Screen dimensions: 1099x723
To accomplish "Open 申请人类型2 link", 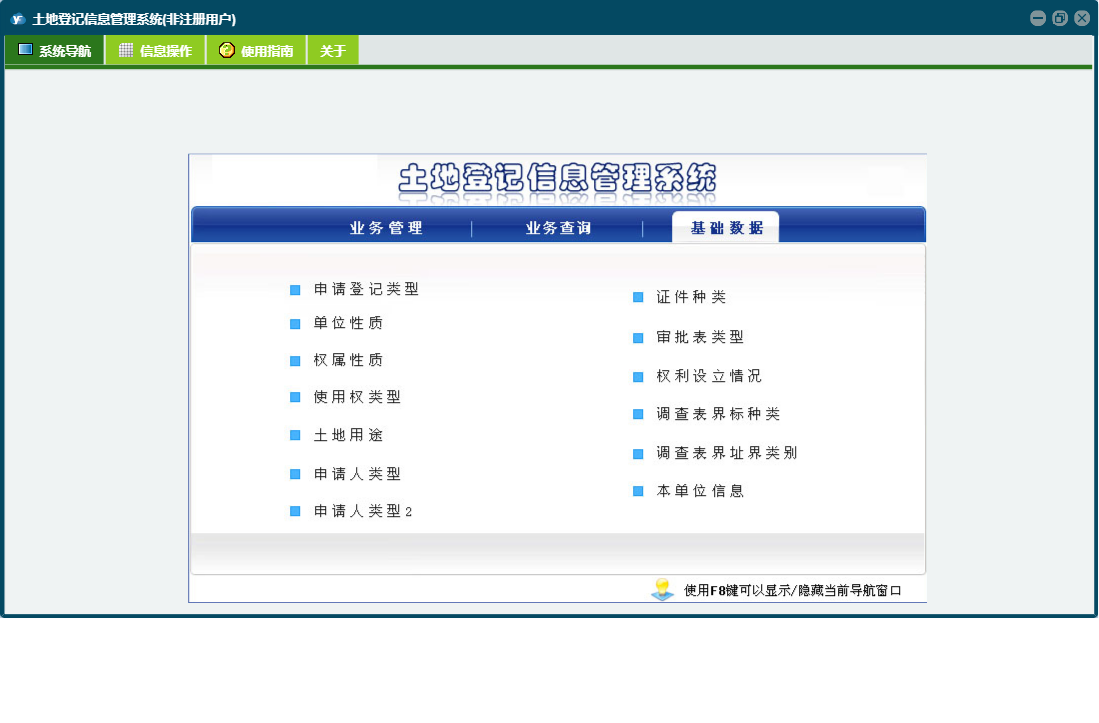I will tap(363, 511).
